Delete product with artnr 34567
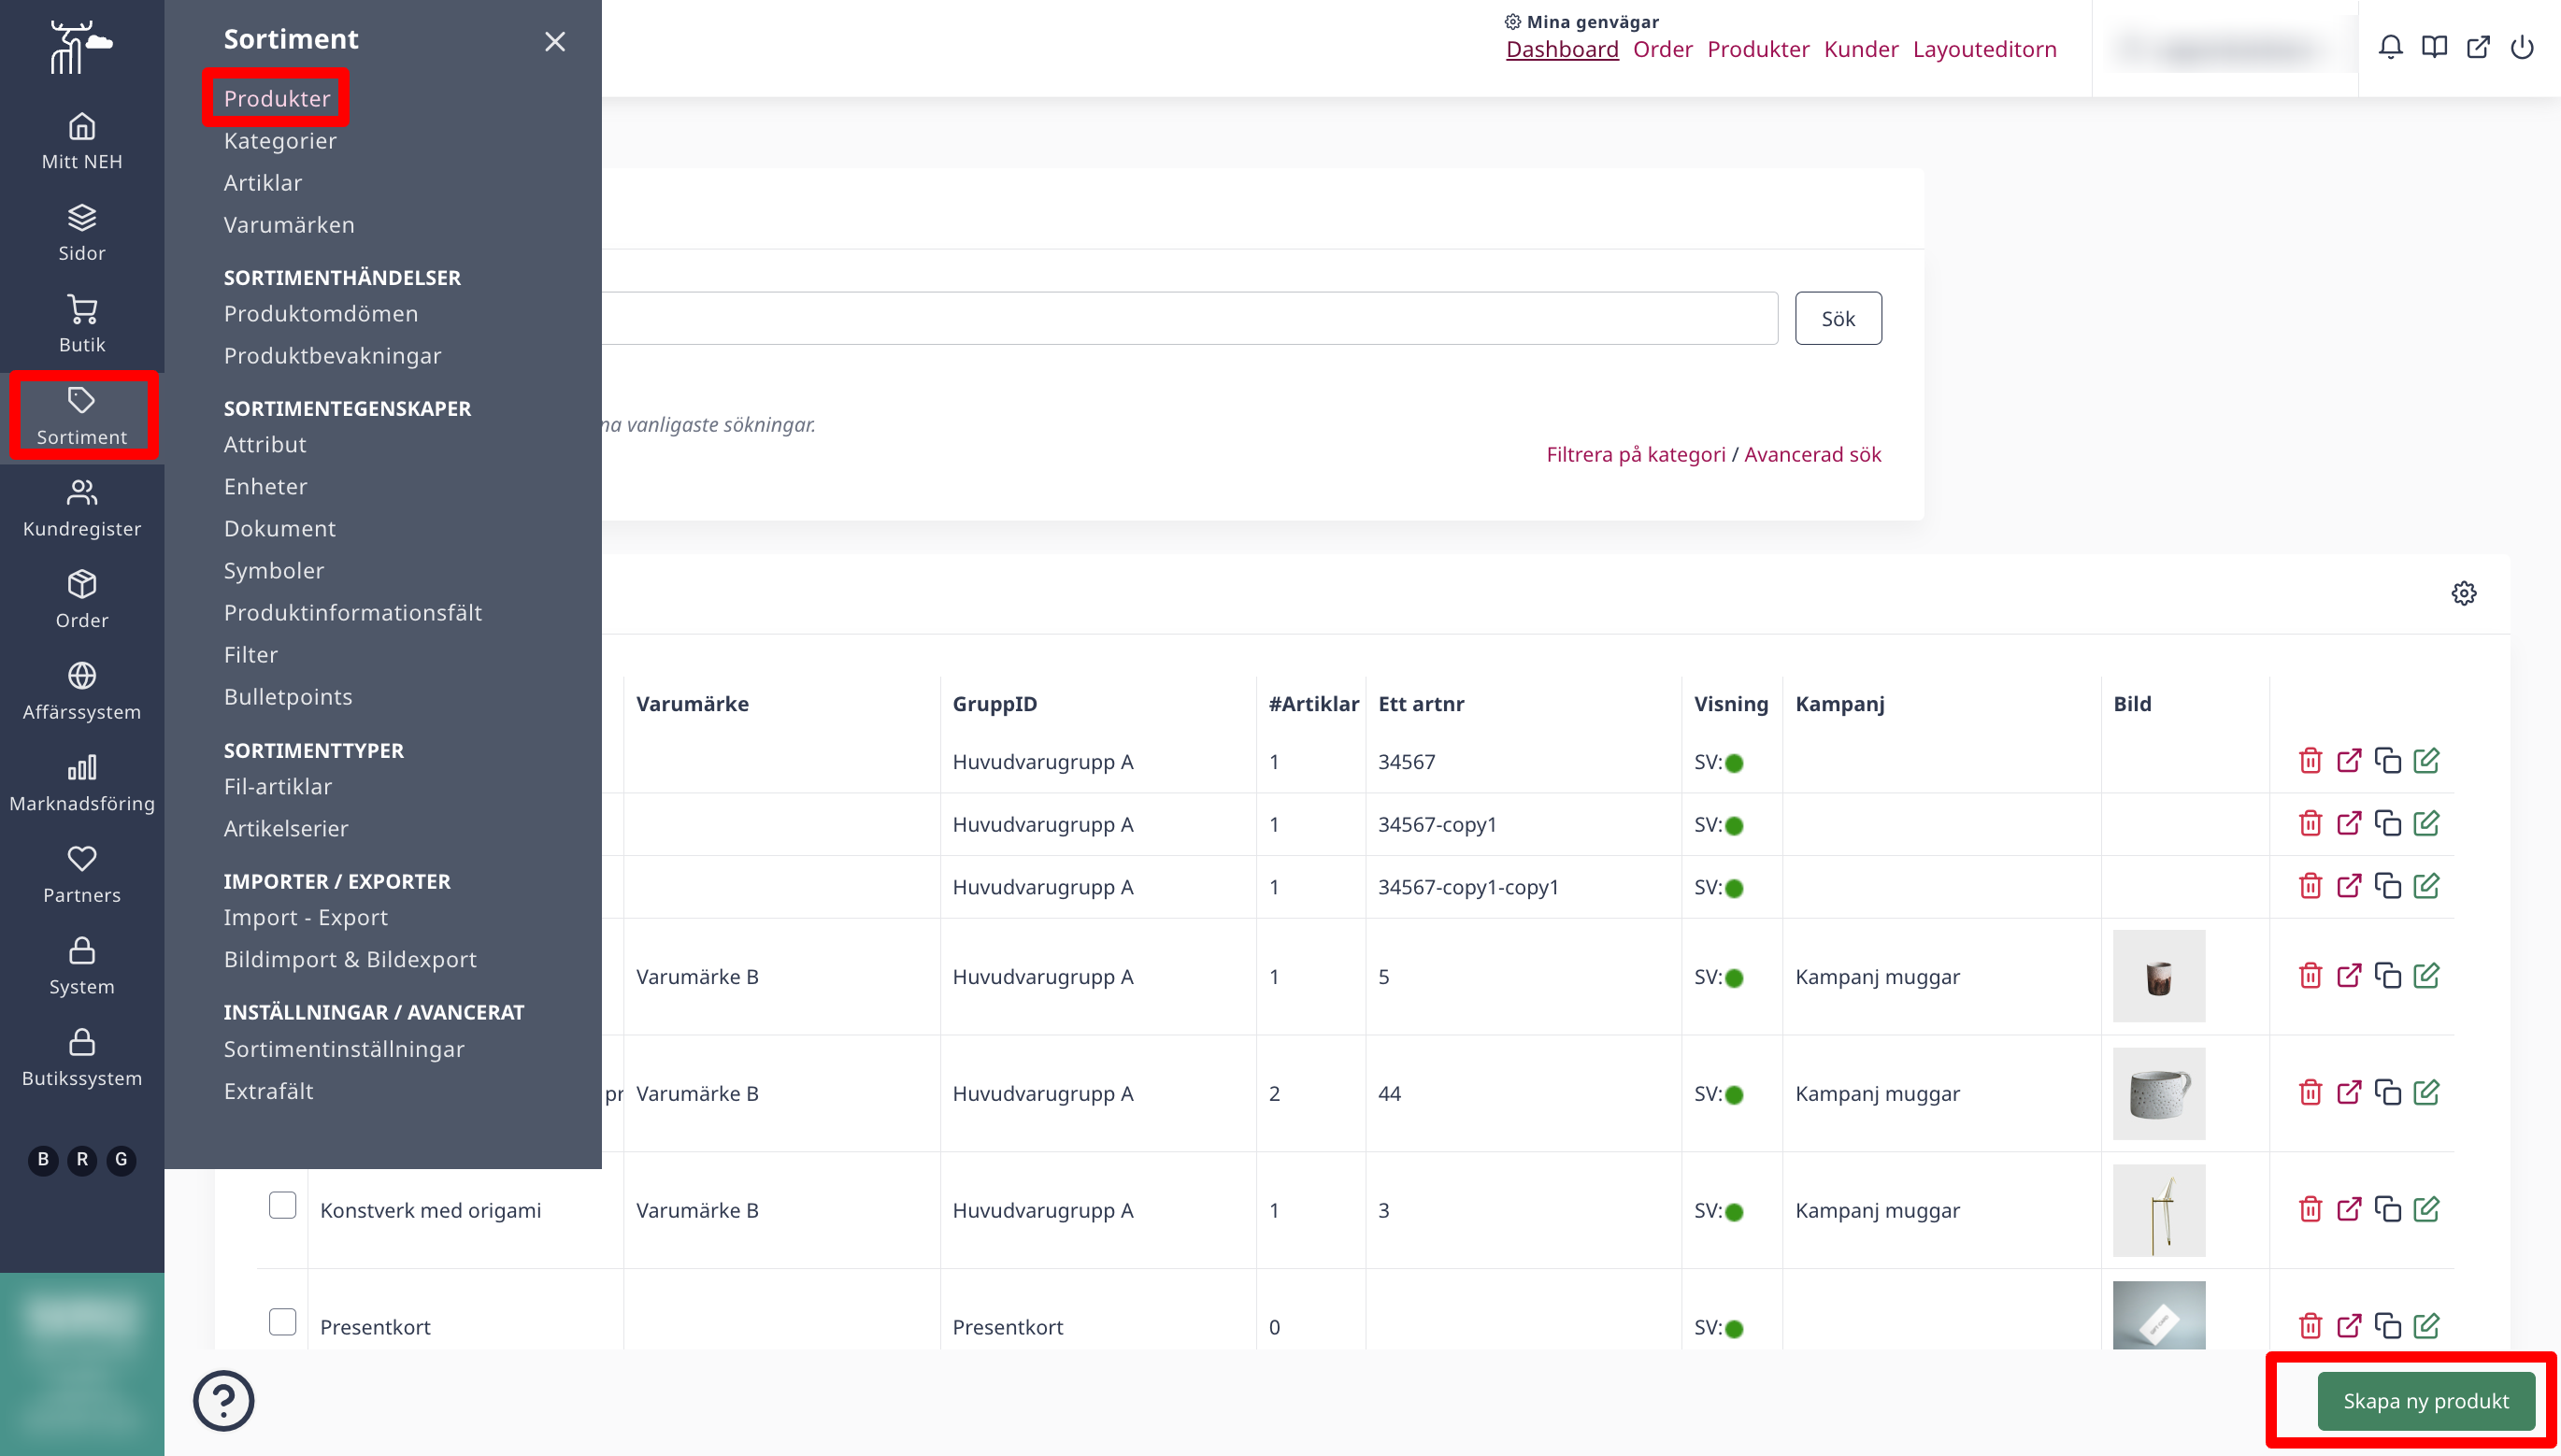This screenshot has width=2561, height=1456. pos(2310,761)
